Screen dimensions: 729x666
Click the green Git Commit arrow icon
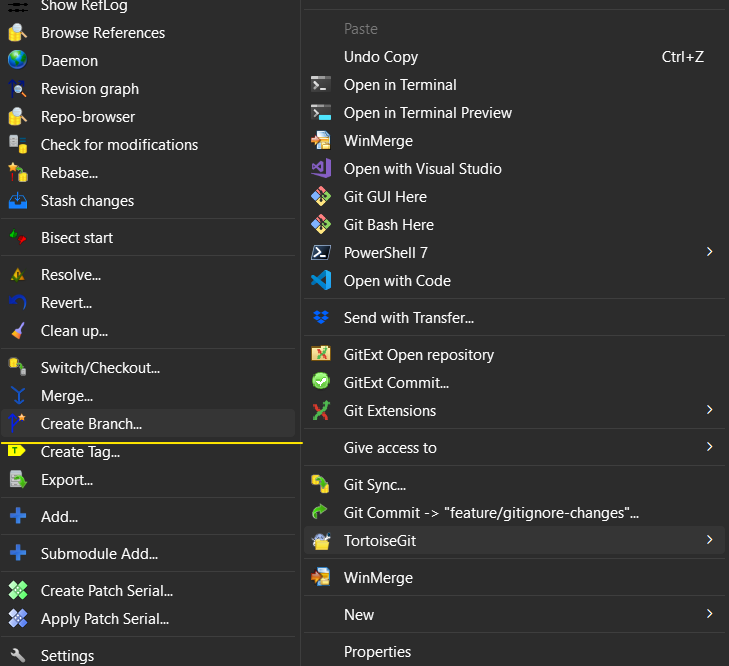[320, 512]
